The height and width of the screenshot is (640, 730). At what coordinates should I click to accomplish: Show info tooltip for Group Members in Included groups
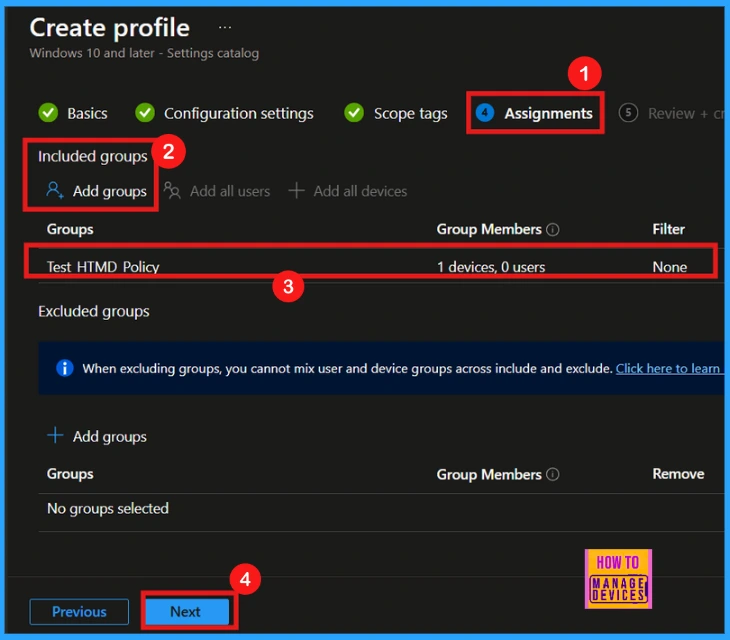tap(553, 229)
